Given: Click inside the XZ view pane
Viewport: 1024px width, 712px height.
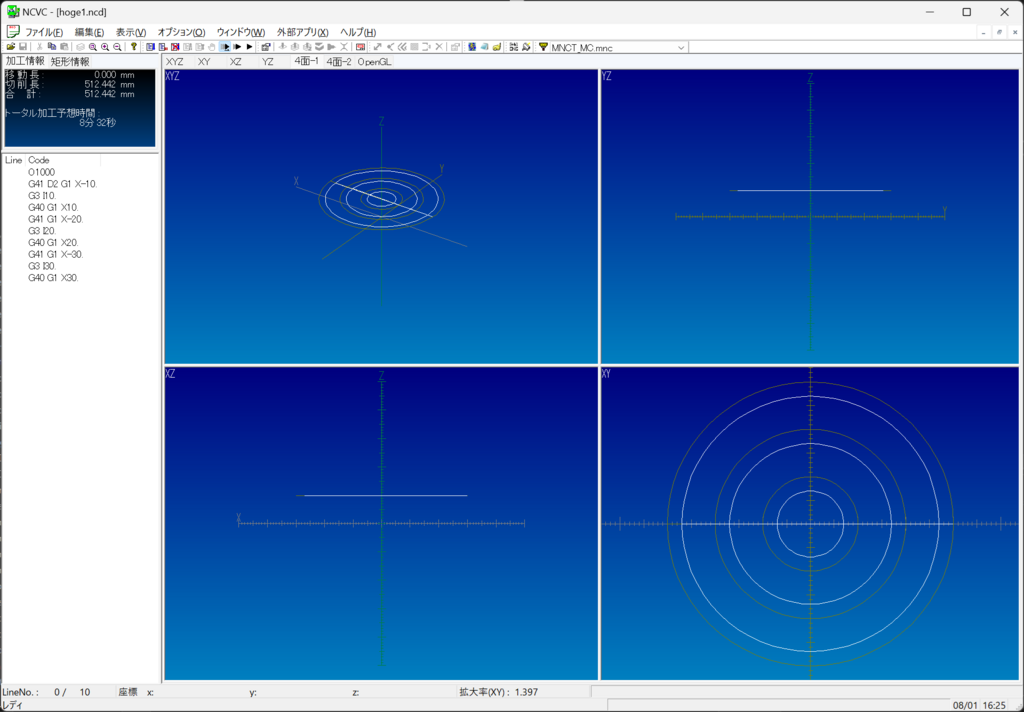Looking at the screenshot, I should coord(381,523).
